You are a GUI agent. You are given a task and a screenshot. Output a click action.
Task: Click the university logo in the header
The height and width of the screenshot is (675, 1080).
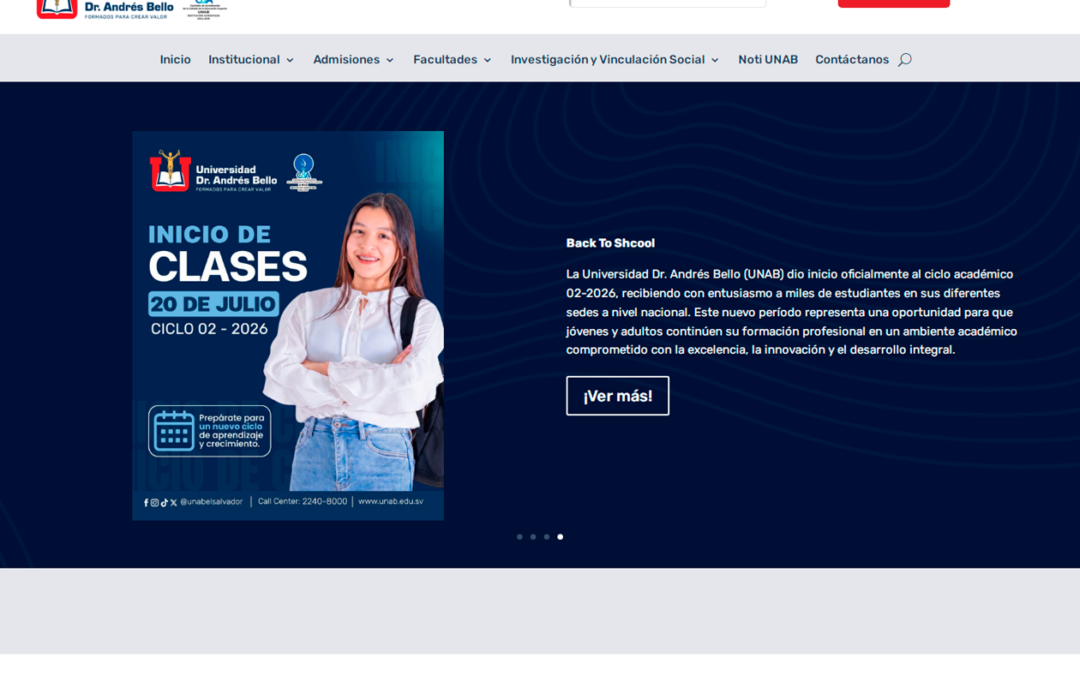tap(105, 9)
